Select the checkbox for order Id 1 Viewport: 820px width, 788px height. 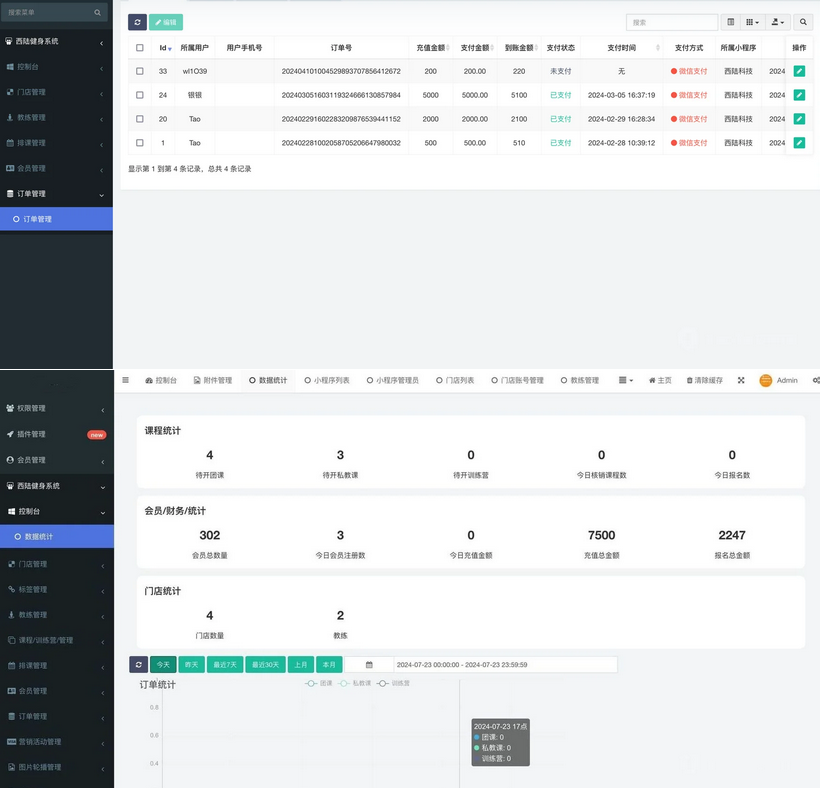[x=139, y=143]
